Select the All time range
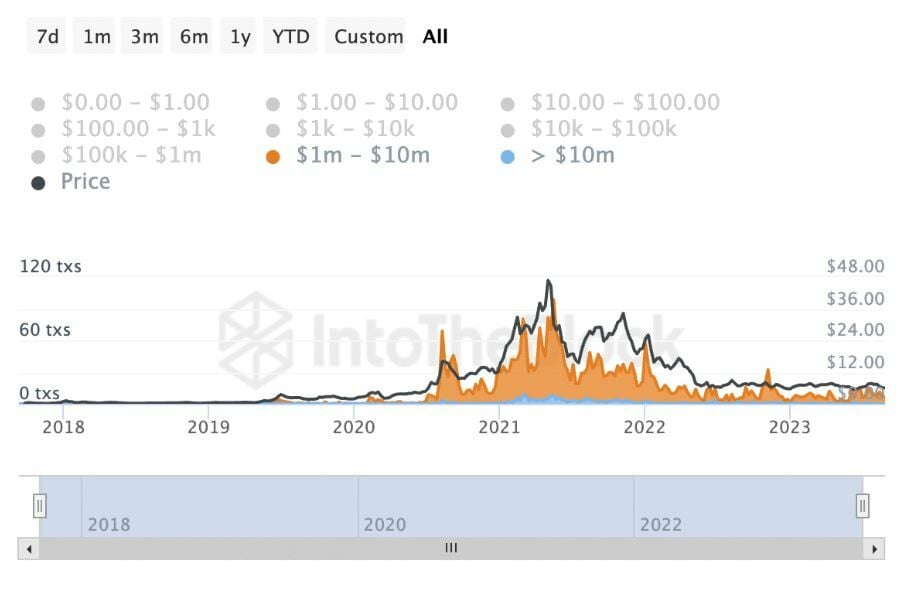 435,37
